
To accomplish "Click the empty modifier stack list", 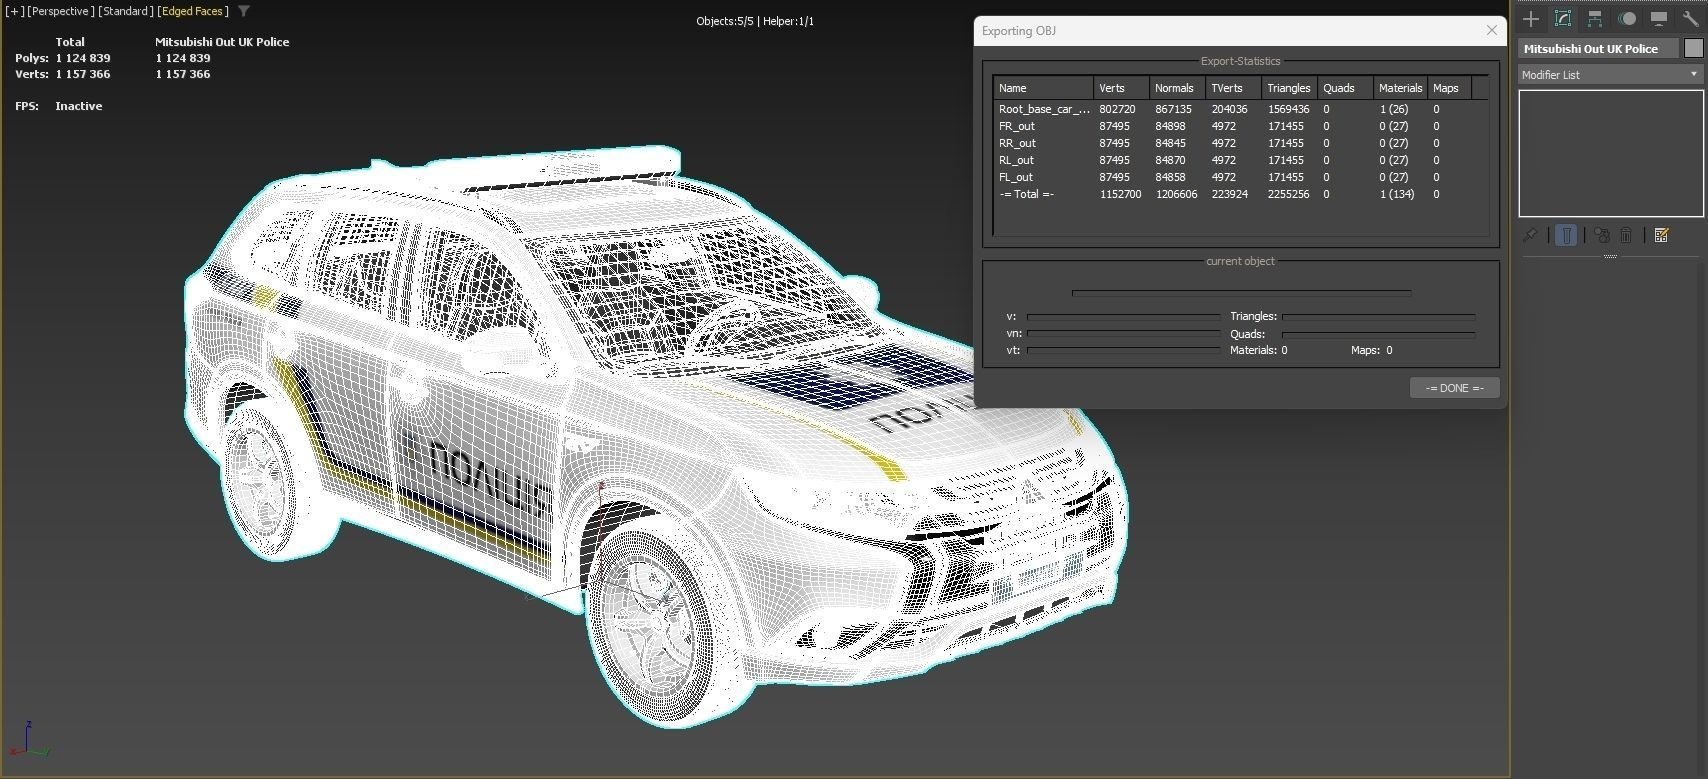I will (1611, 153).
